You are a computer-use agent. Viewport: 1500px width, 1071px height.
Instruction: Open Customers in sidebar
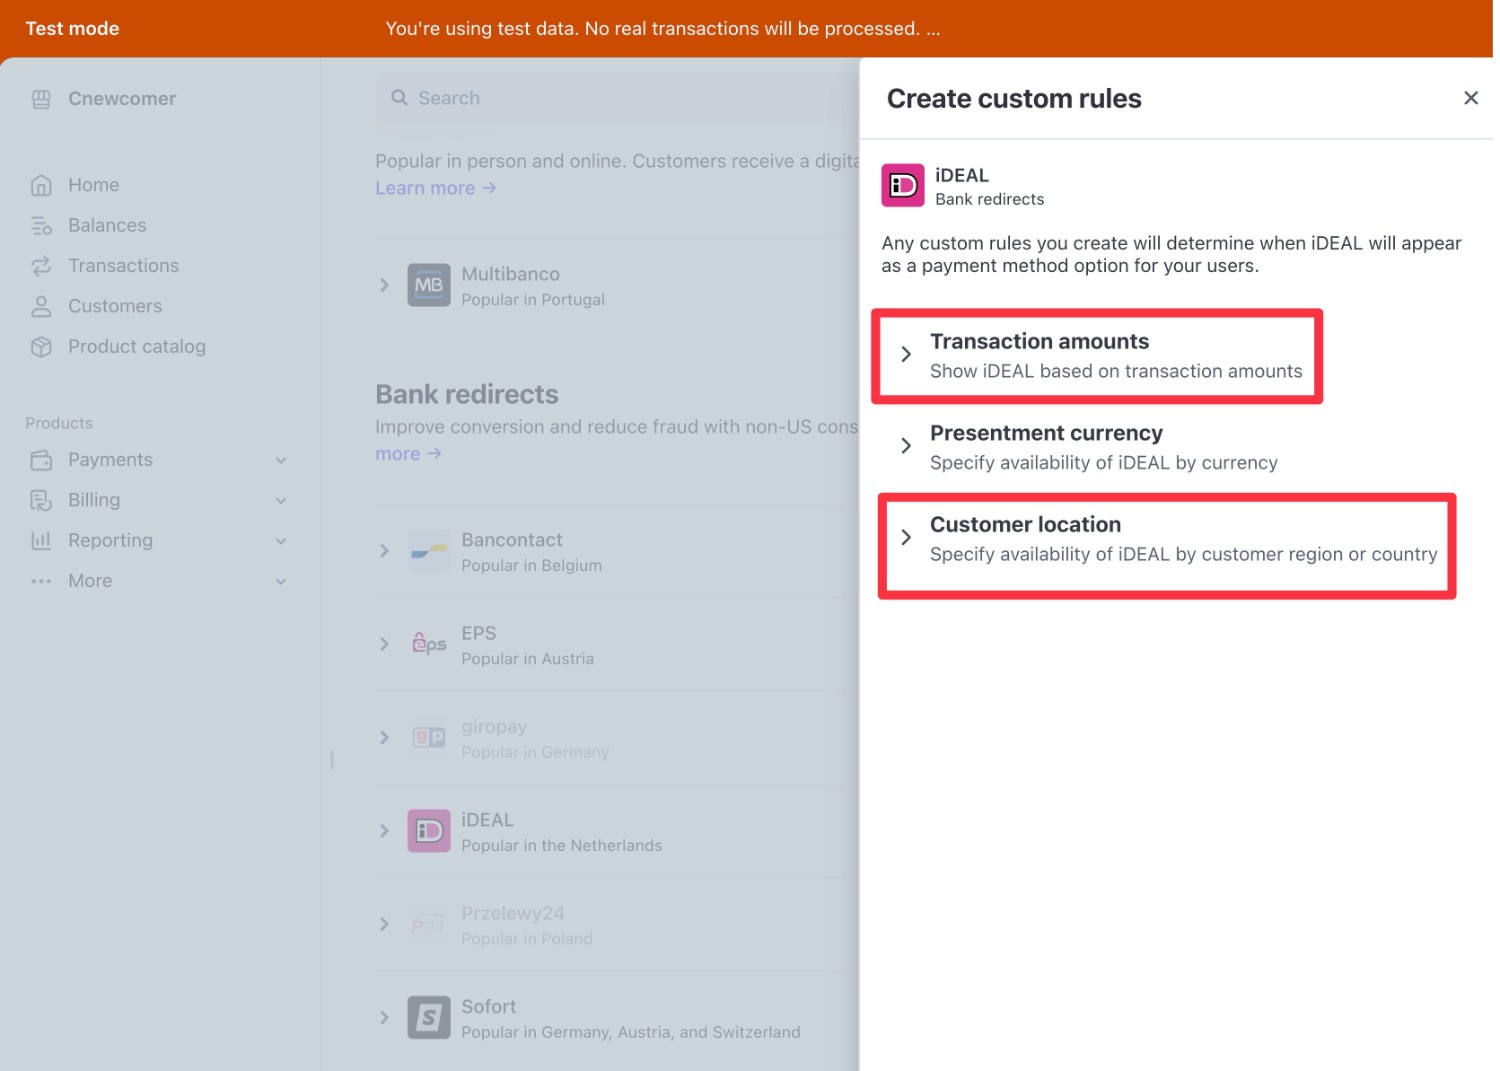click(x=115, y=306)
